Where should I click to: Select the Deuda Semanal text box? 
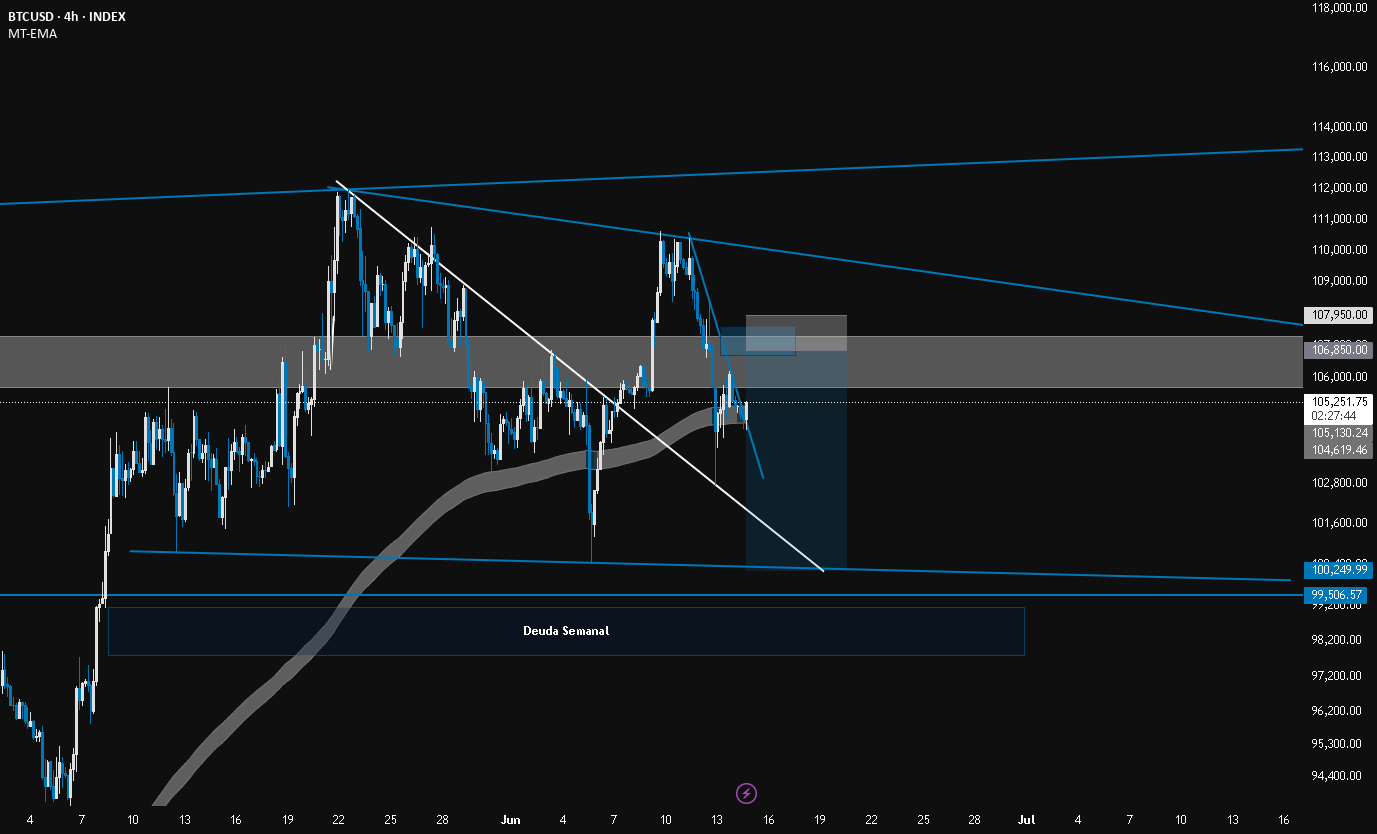(x=566, y=631)
